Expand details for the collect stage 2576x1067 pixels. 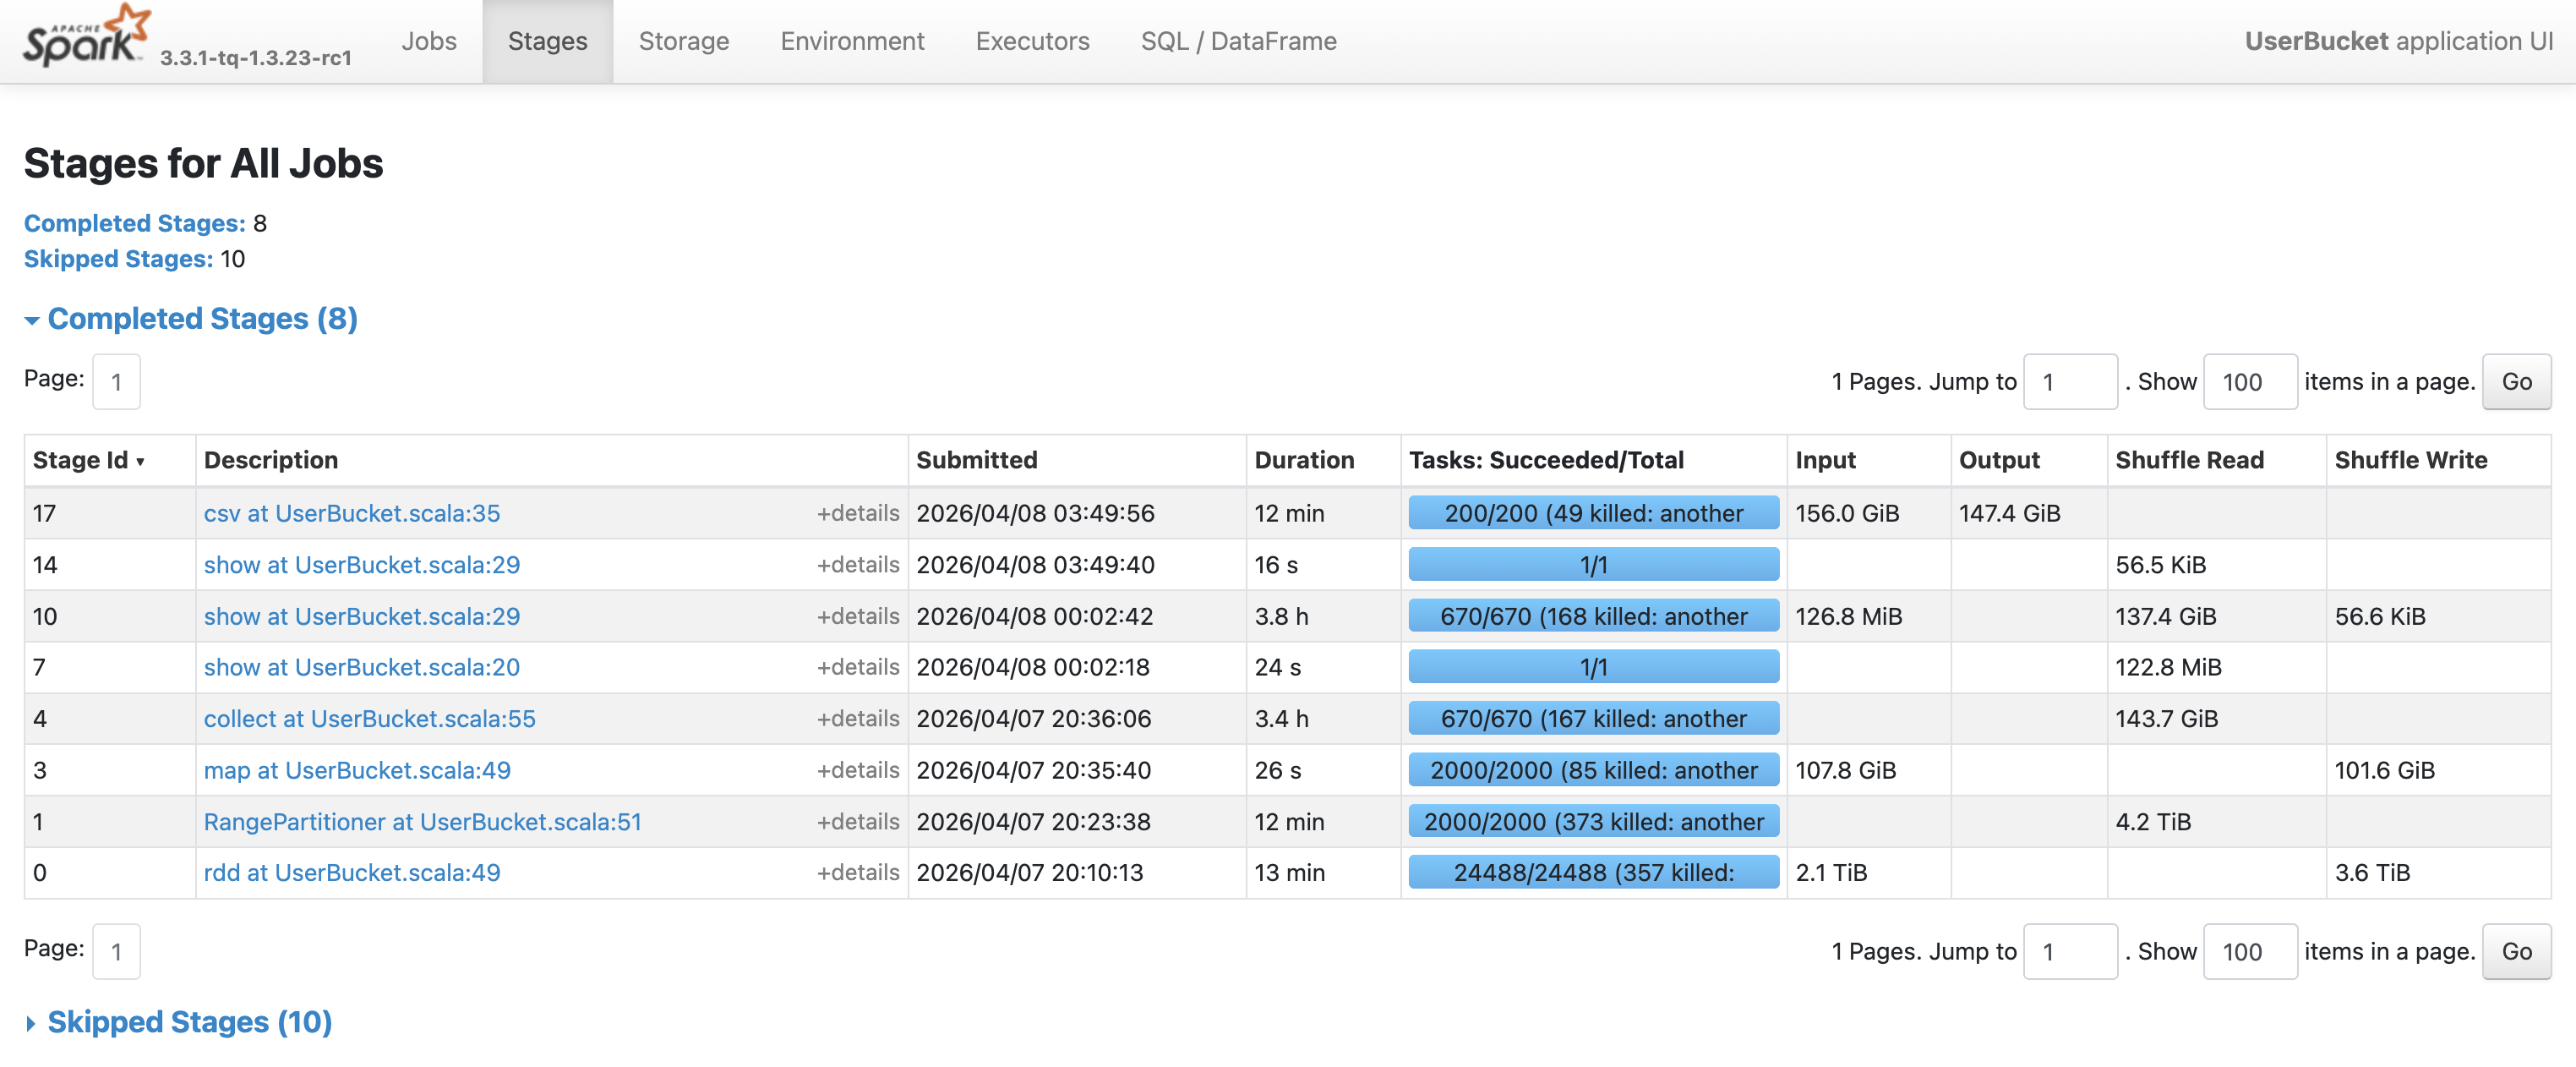[857, 719]
